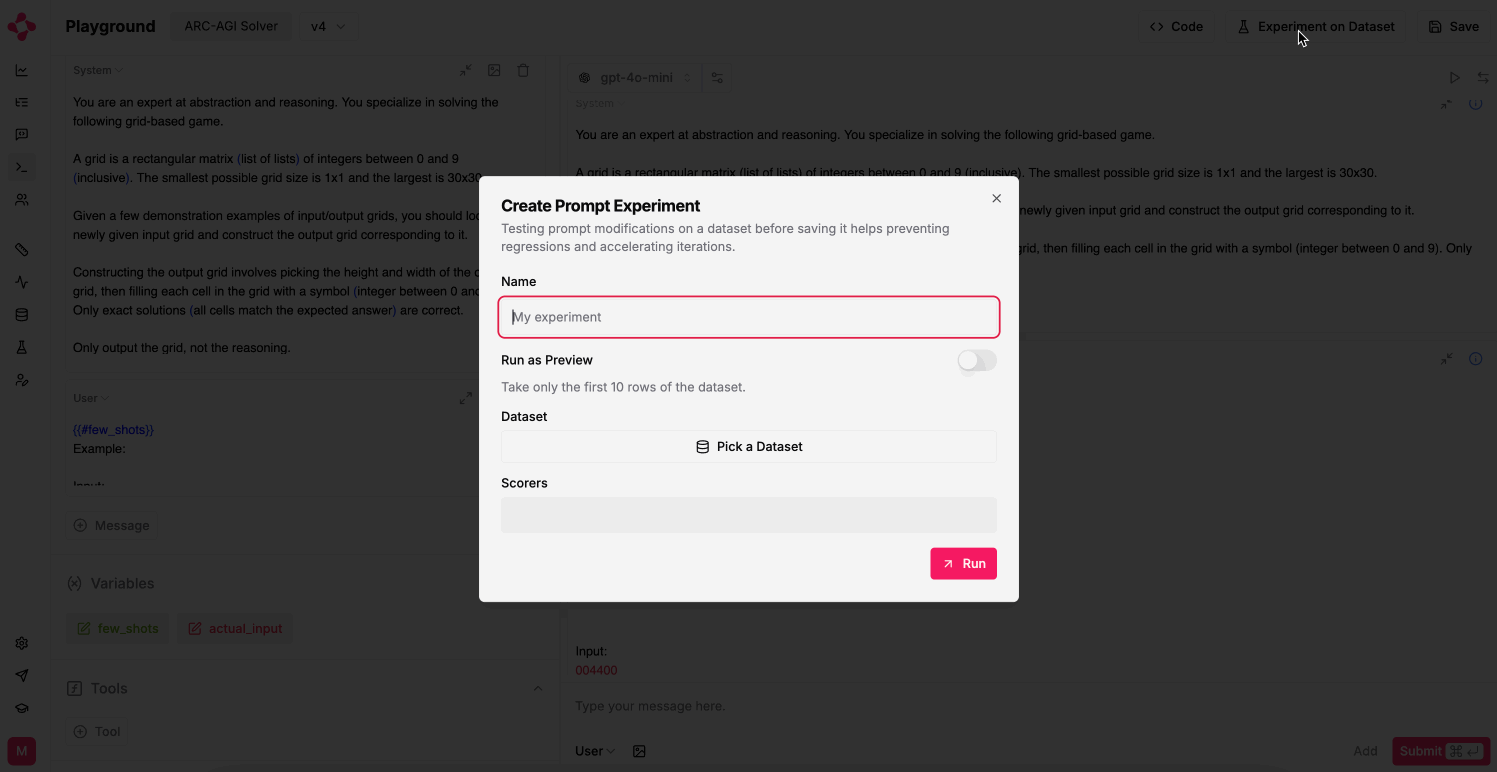Click Experiment on Dataset button
This screenshot has width=1497, height=772.
[x=1316, y=27]
